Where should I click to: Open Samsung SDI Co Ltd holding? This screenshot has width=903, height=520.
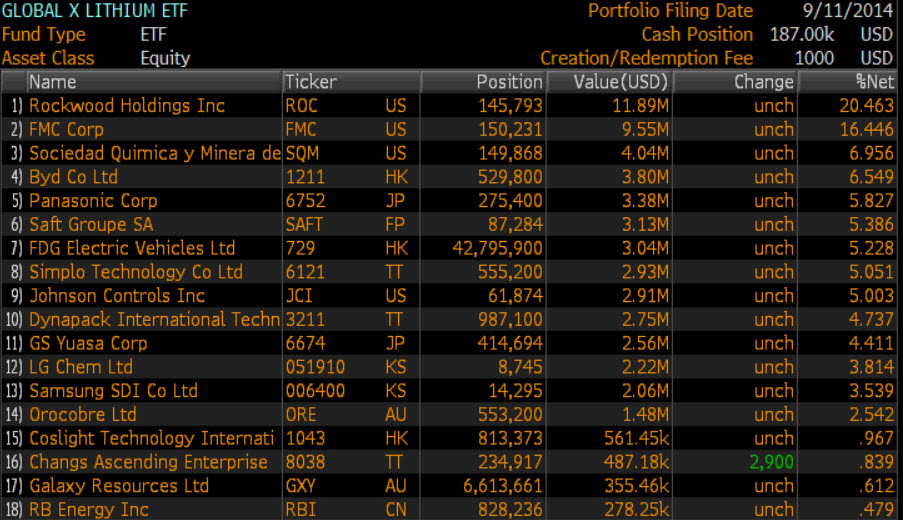pyautogui.click(x=113, y=390)
